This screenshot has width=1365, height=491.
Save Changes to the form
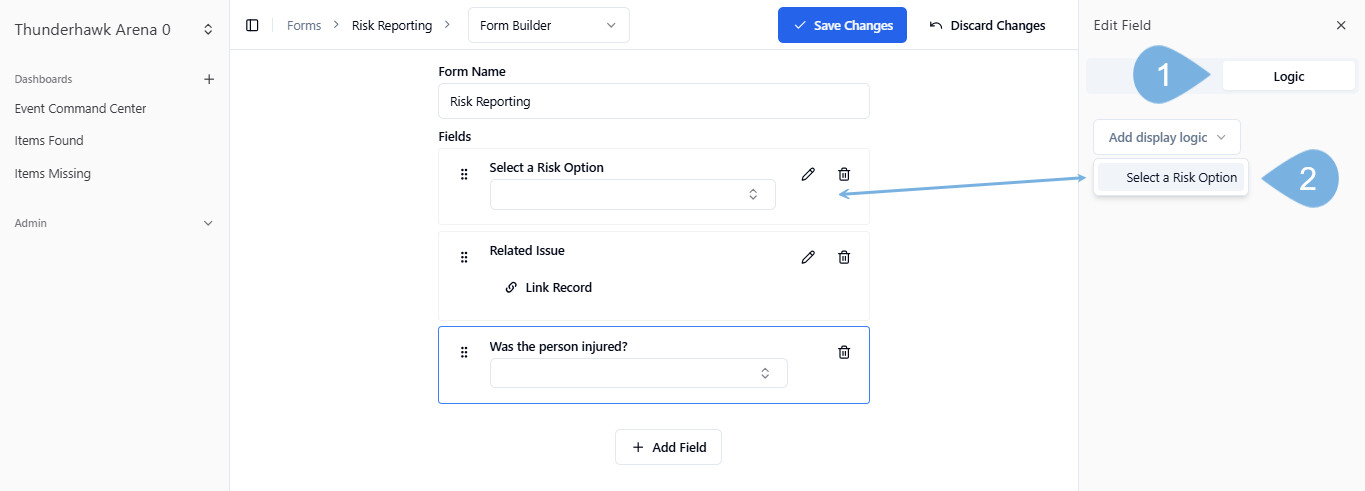point(842,25)
